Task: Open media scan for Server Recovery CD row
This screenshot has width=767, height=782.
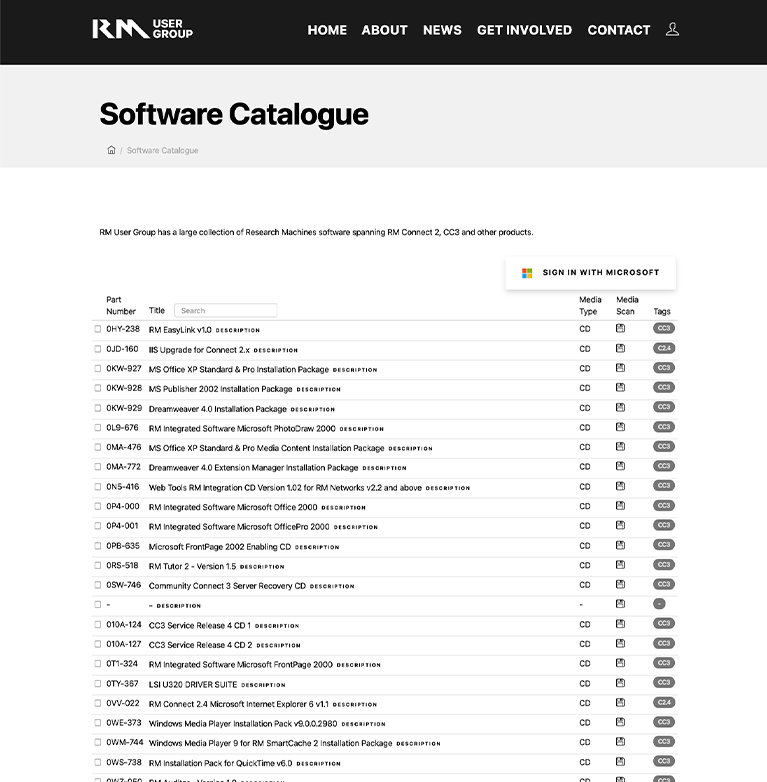Action: click(620, 584)
